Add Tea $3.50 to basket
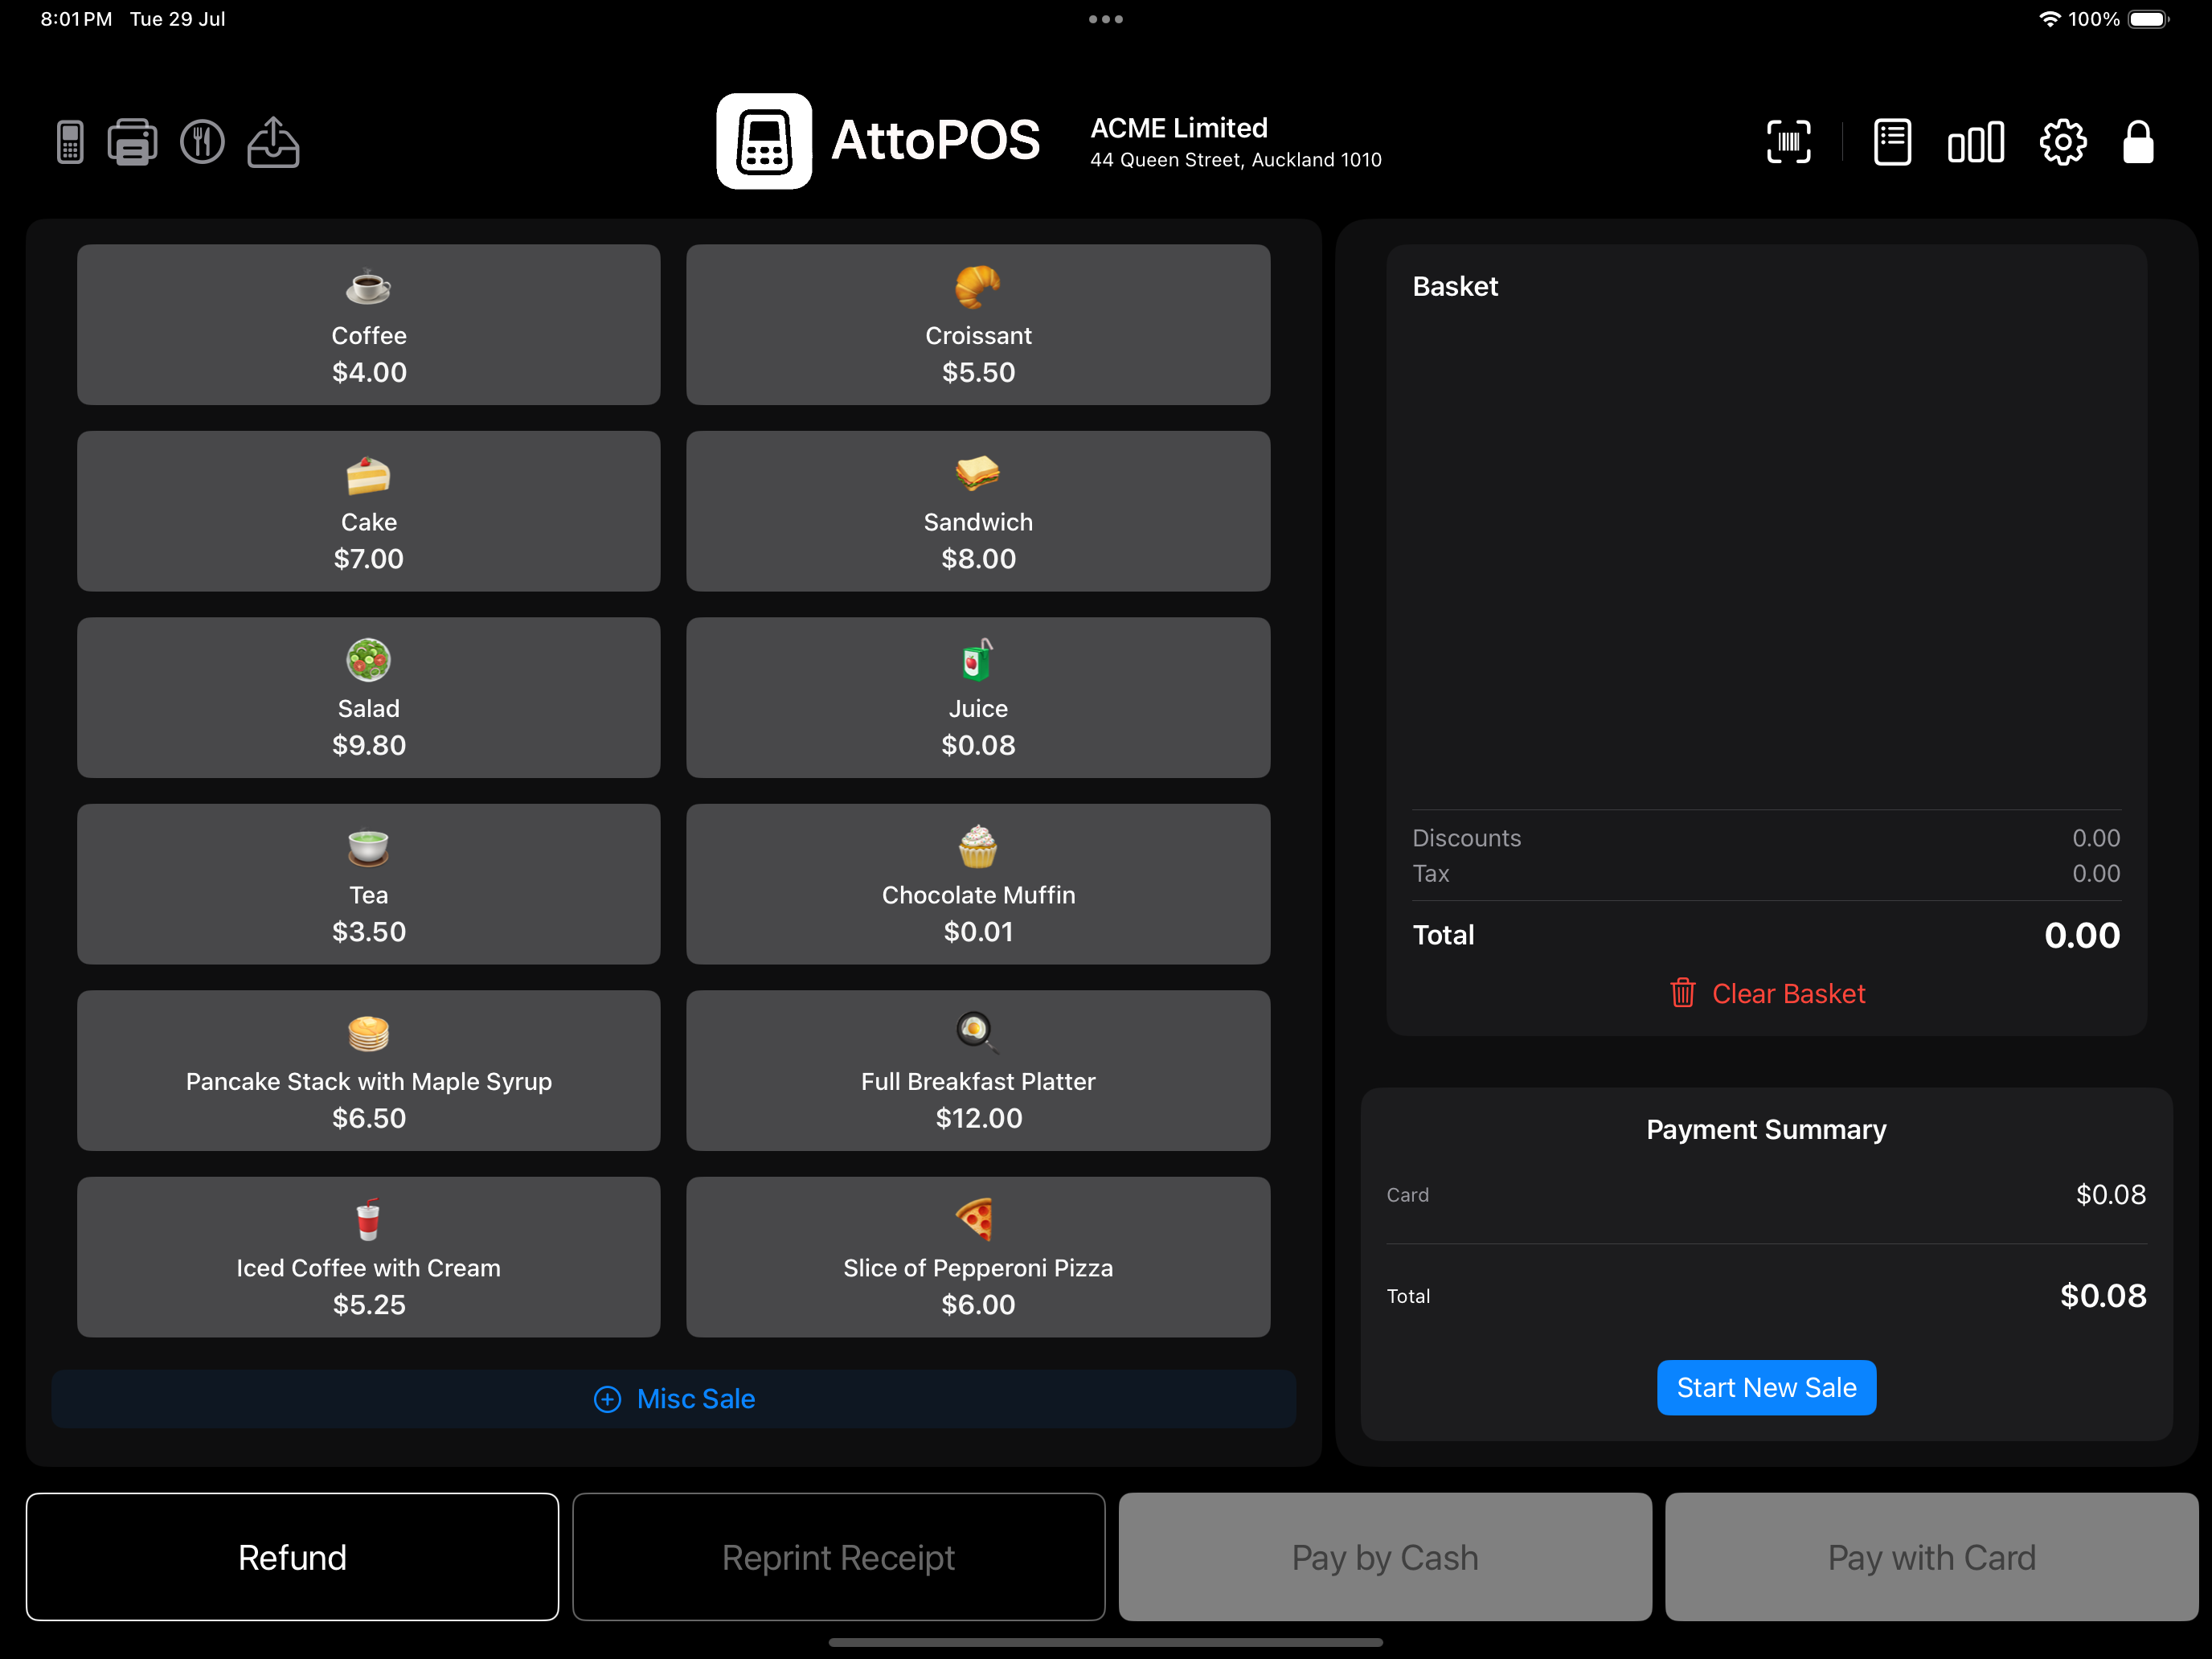 point(369,884)
